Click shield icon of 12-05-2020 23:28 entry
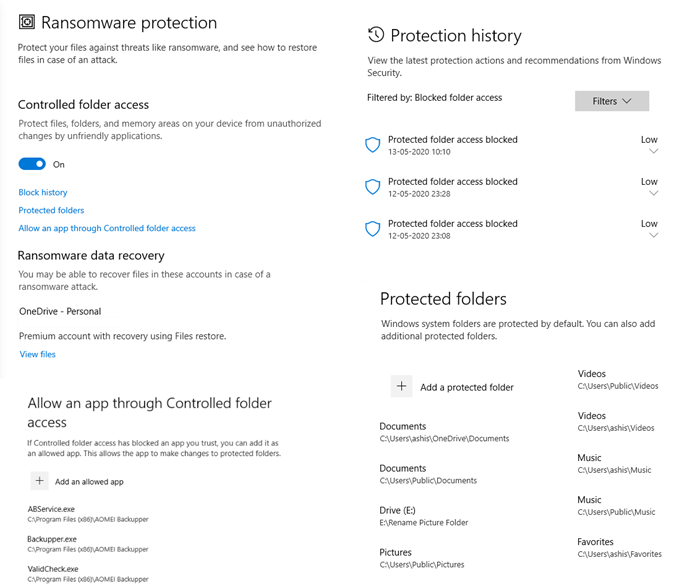 (x=373, y=187)
